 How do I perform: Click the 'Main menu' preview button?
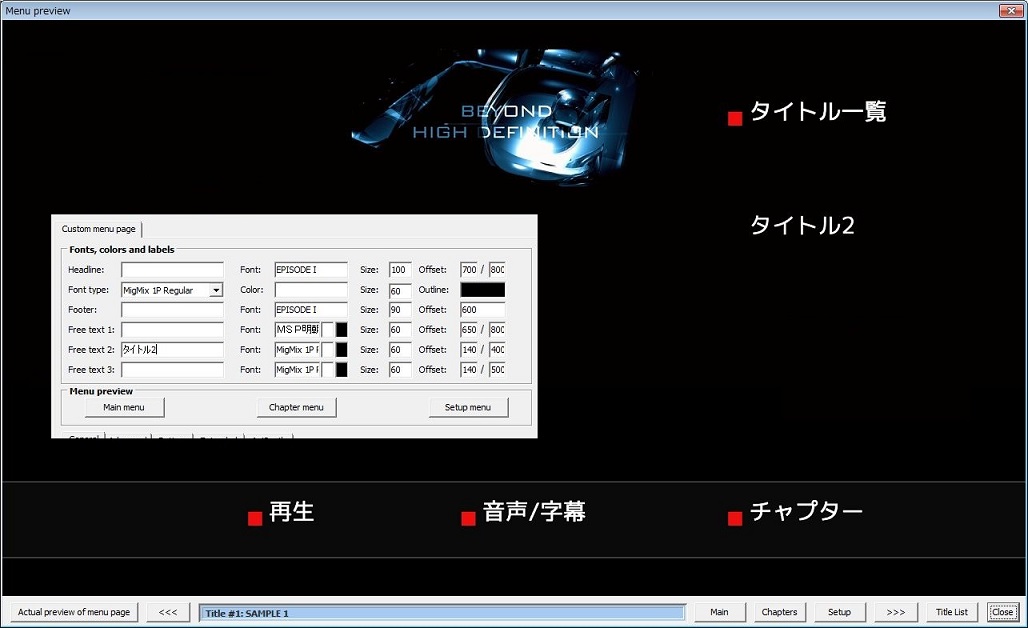pos(124,407)
